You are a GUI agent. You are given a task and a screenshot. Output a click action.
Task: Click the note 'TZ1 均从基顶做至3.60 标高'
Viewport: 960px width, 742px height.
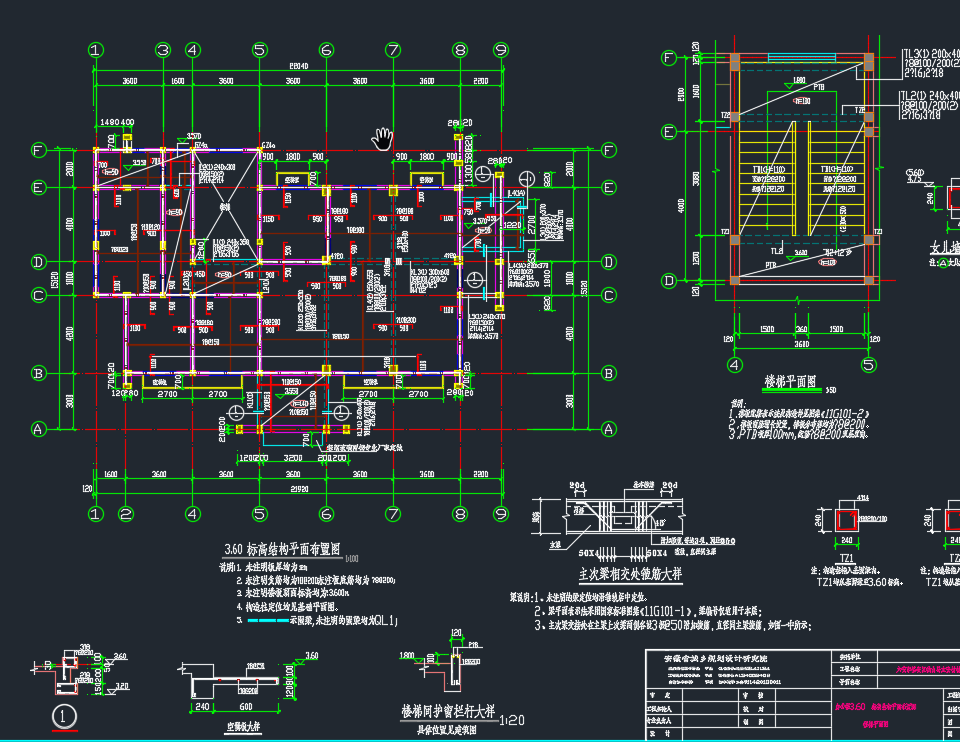(860, 582)
